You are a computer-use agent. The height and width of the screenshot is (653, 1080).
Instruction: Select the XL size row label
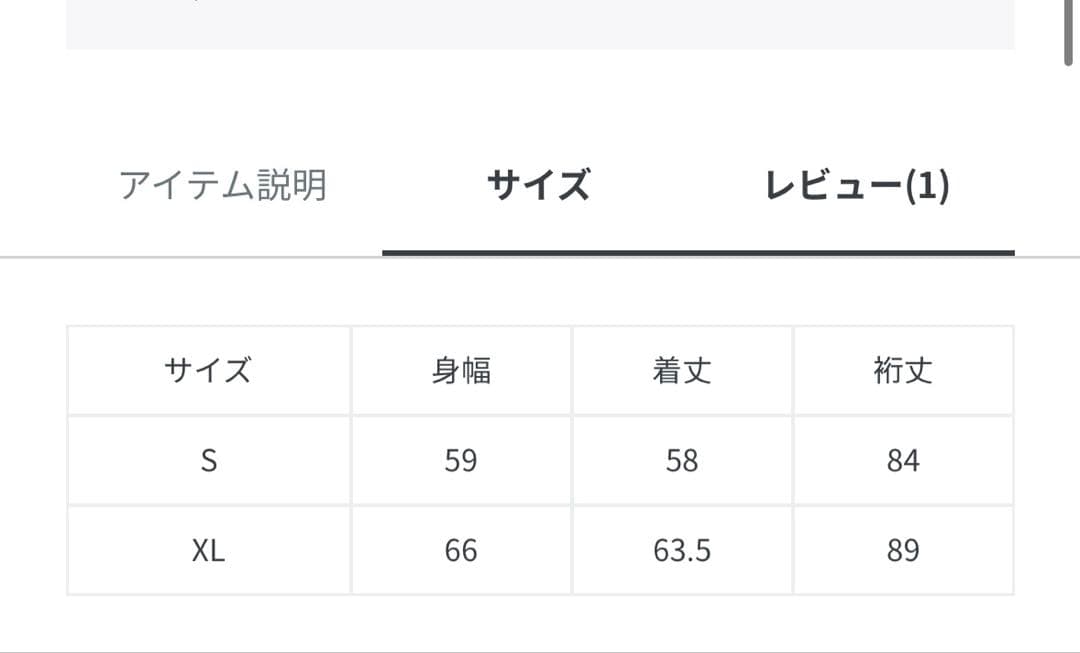click(x=207, y=548)
